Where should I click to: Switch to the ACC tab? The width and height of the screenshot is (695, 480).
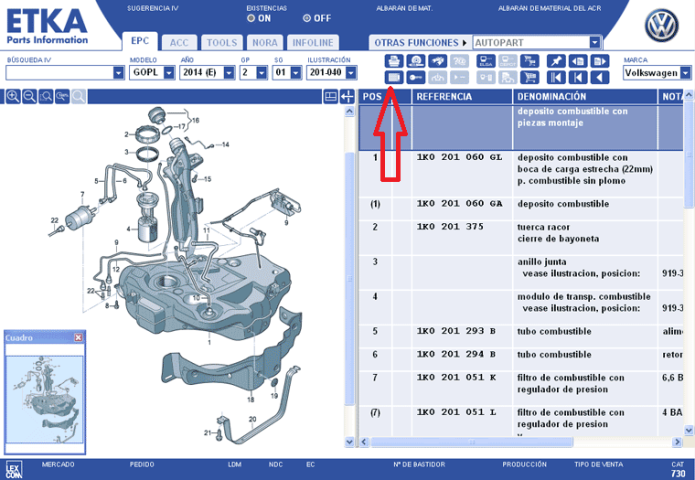[179, 43]
